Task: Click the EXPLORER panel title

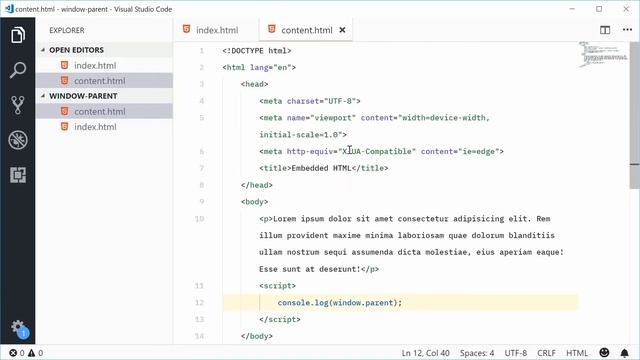Action: tap(67, 30)
